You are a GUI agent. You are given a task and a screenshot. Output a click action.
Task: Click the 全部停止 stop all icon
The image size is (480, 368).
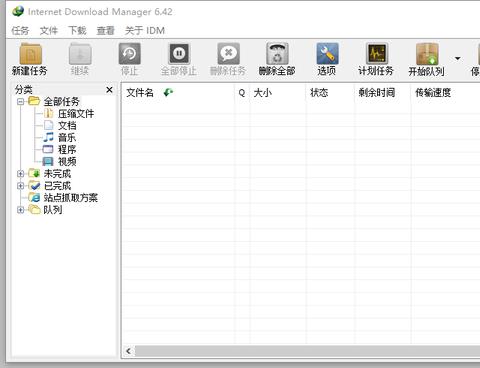pos(179,54)
